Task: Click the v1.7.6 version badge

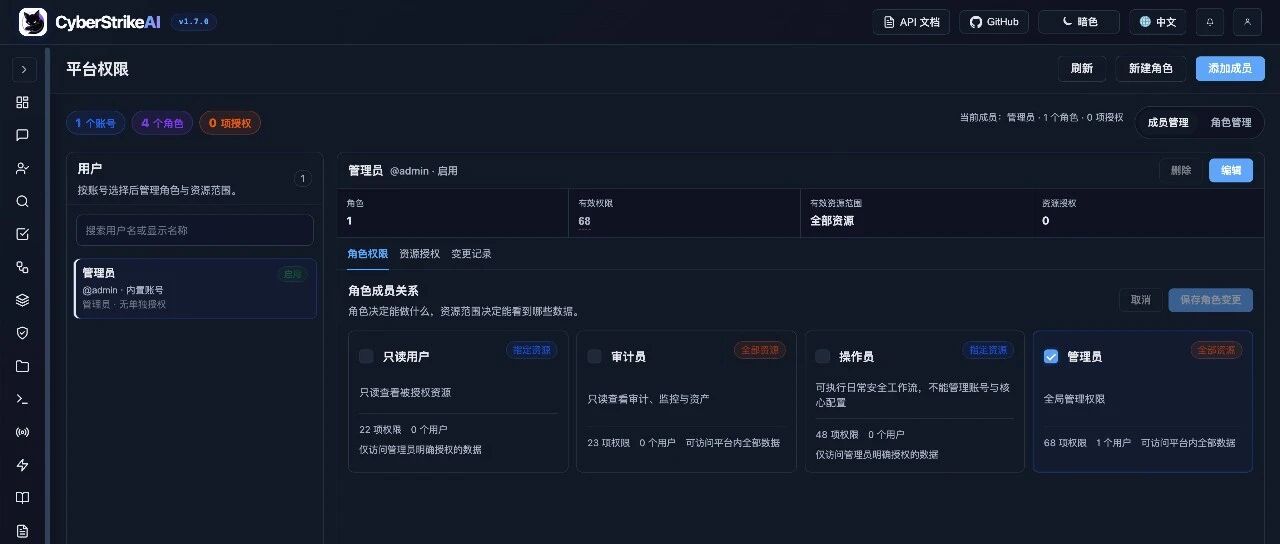Action: click(x=194, y=22)
